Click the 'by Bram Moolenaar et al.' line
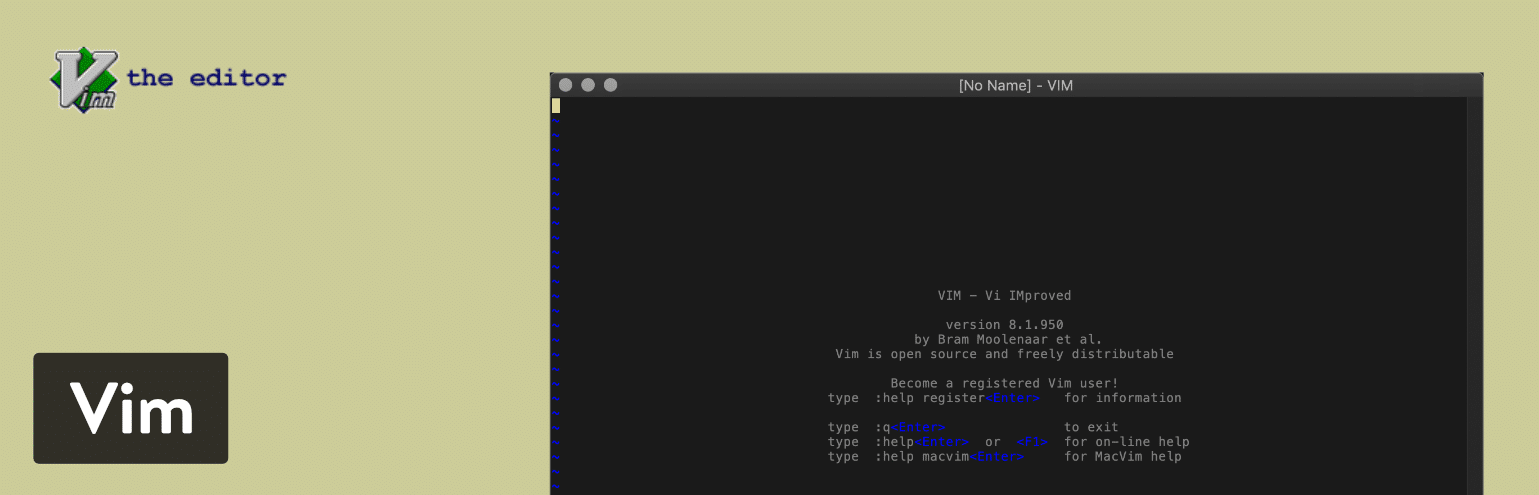Image resolution: width=1539 pixels, height=495 pixels. coord(1004,339)
